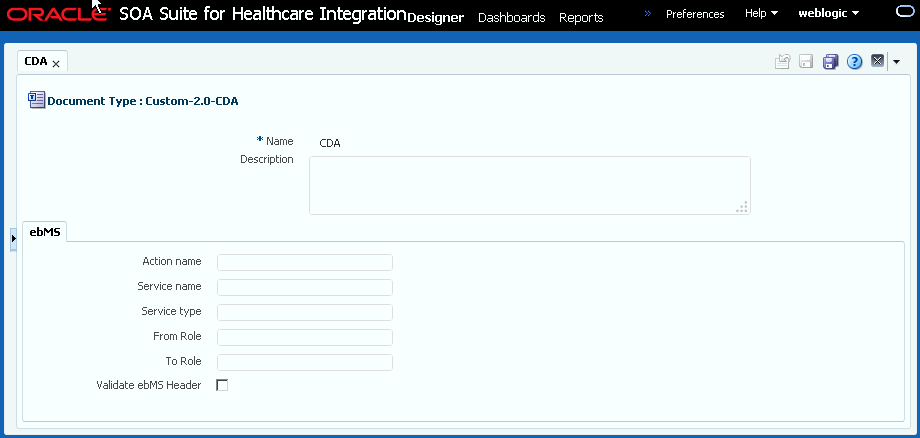Open the Dashboards page
The width and height of the screenshot is (920, 438).
tap(512, 18)
